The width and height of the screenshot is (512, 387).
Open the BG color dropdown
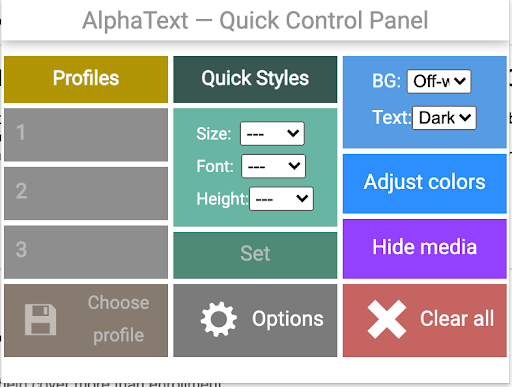pos(439,81)
